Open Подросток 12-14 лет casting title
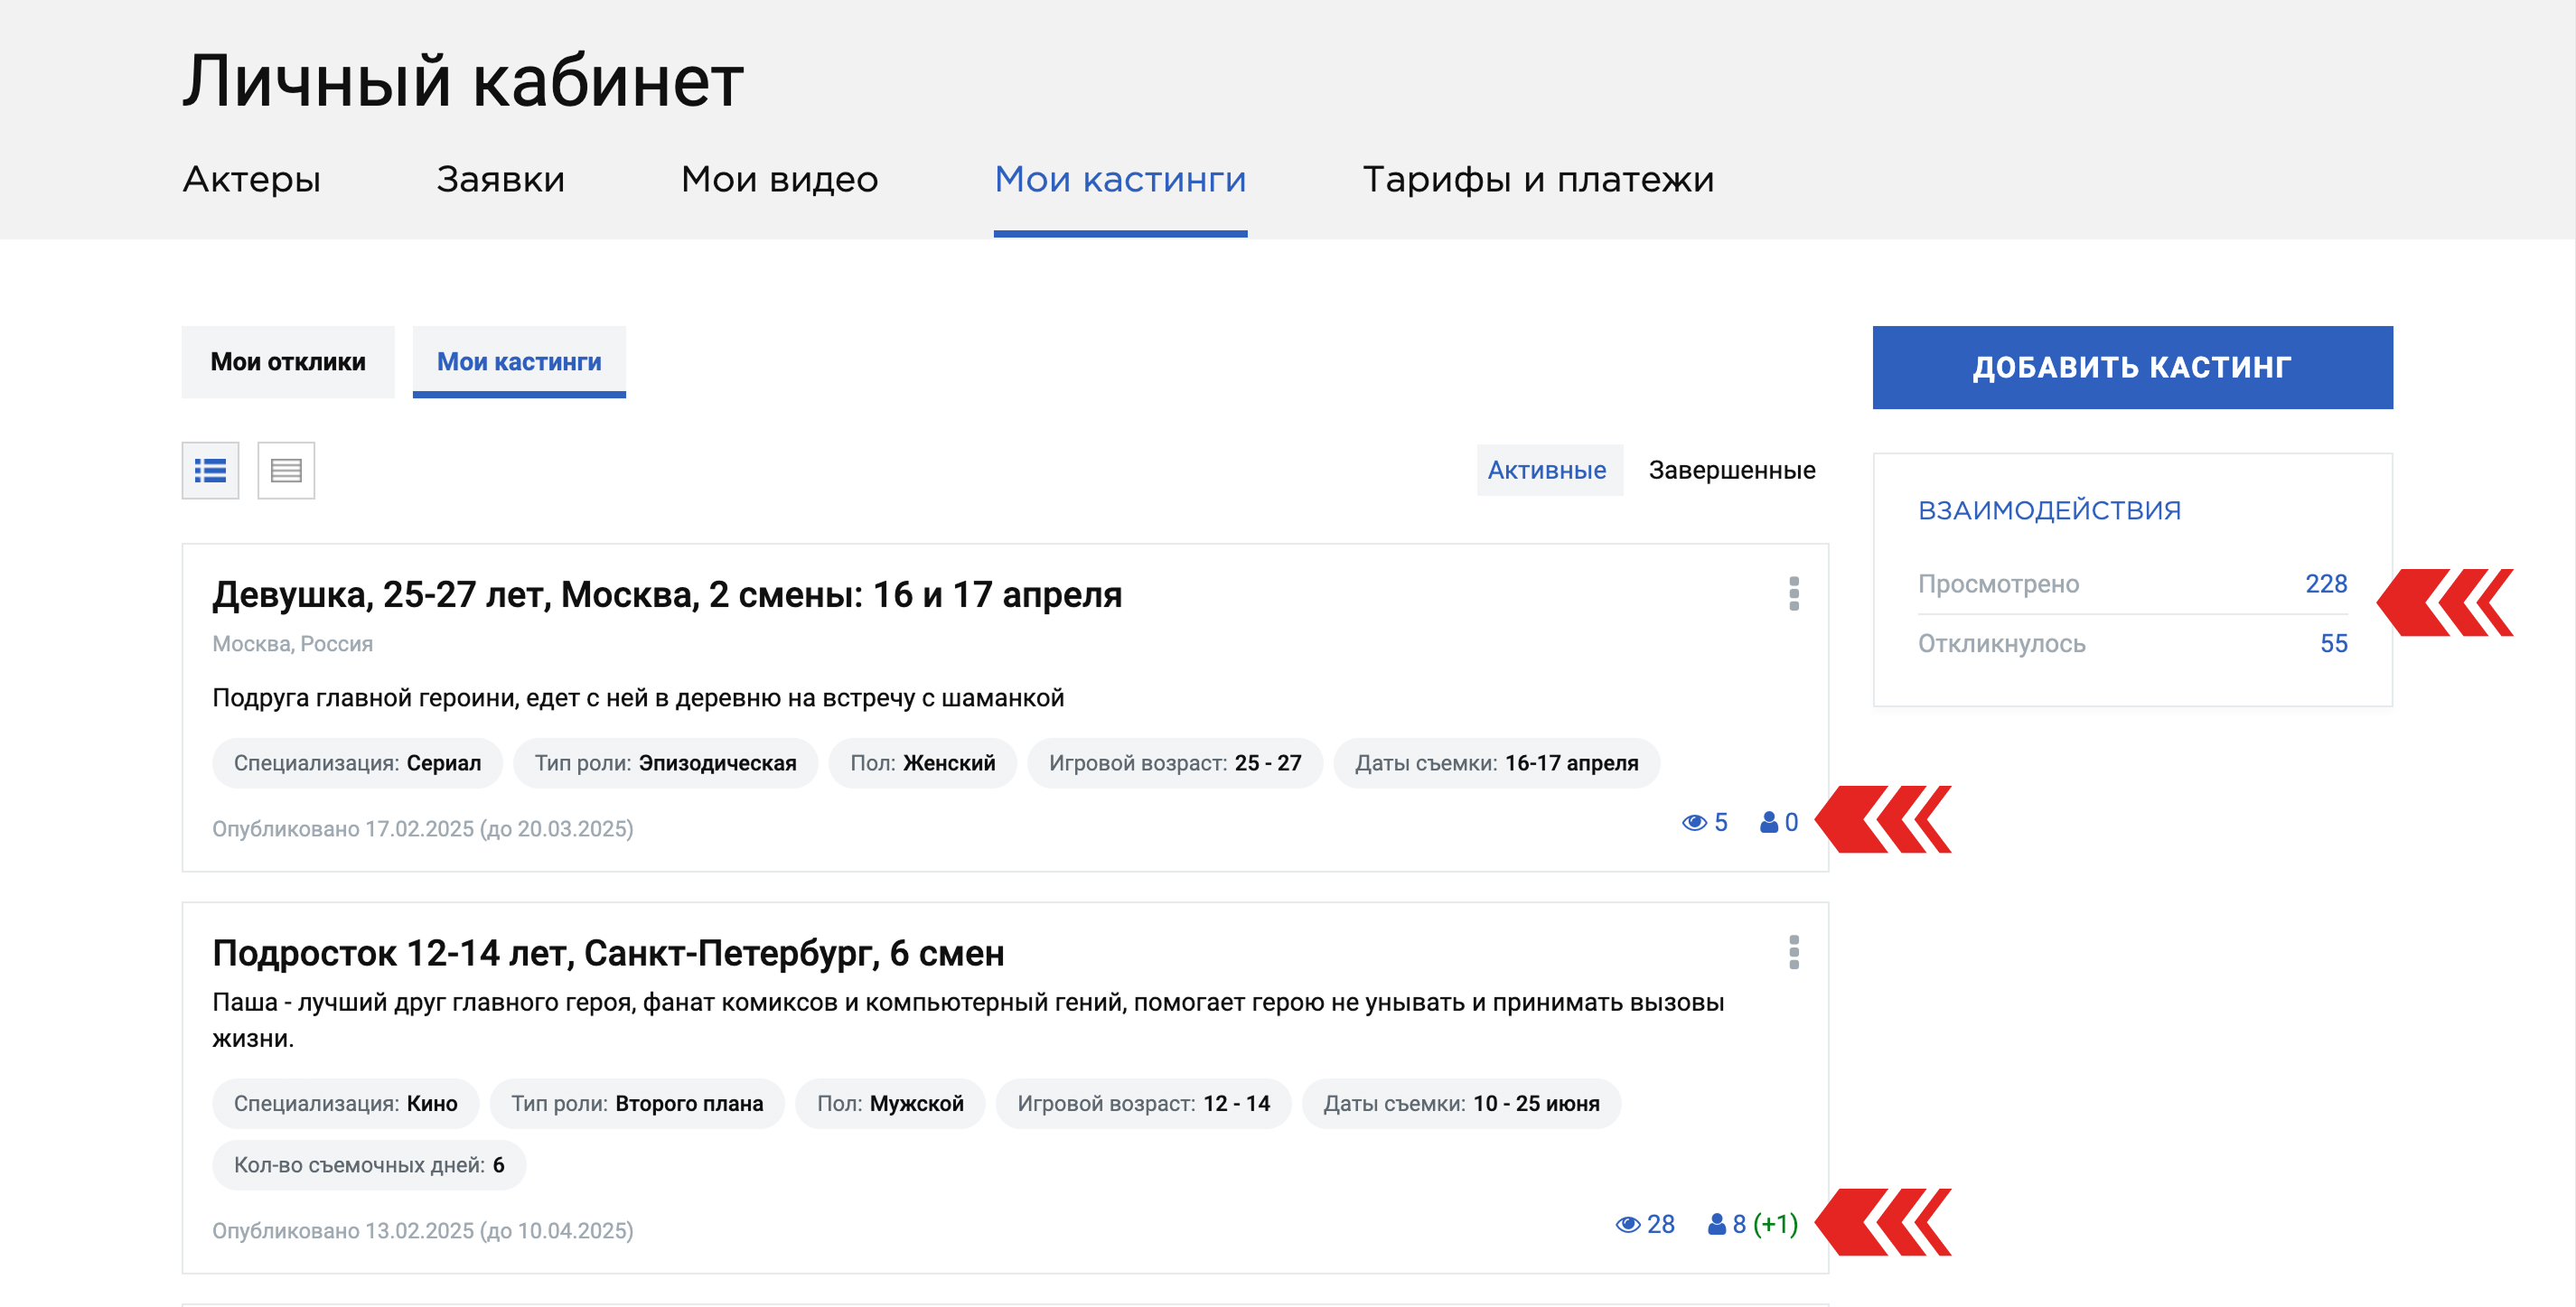 [608, 953]
